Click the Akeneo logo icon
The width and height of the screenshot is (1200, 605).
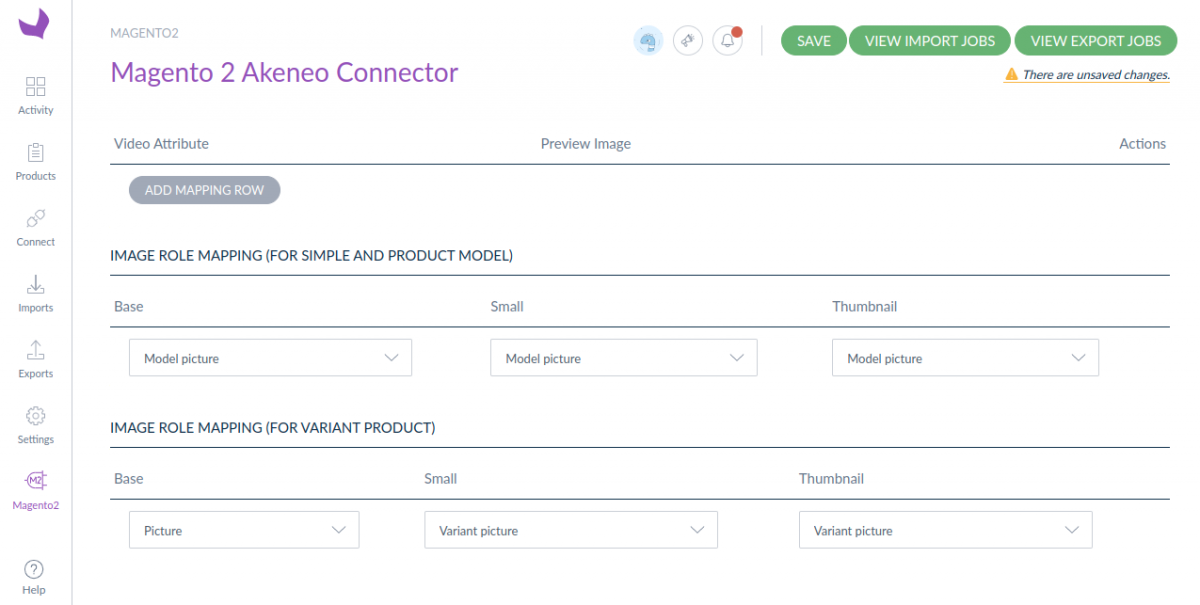click(34, 23)
